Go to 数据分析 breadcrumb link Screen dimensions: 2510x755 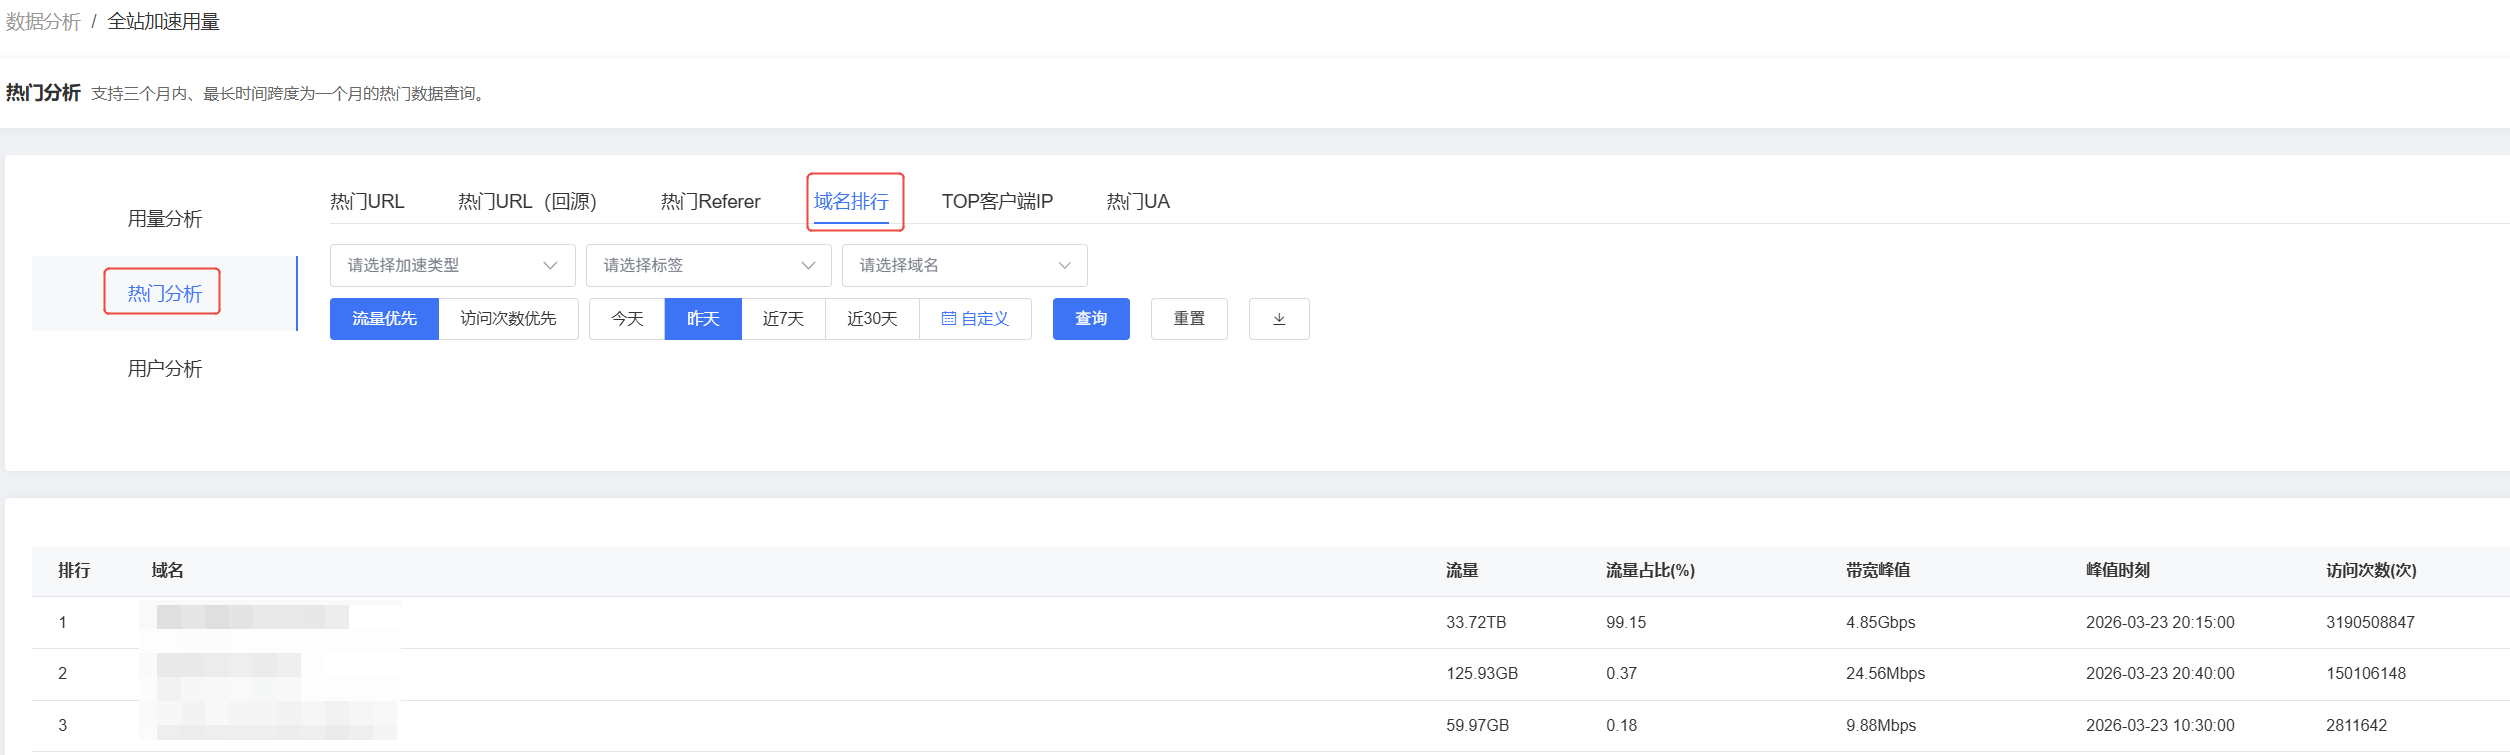point(43,22)
